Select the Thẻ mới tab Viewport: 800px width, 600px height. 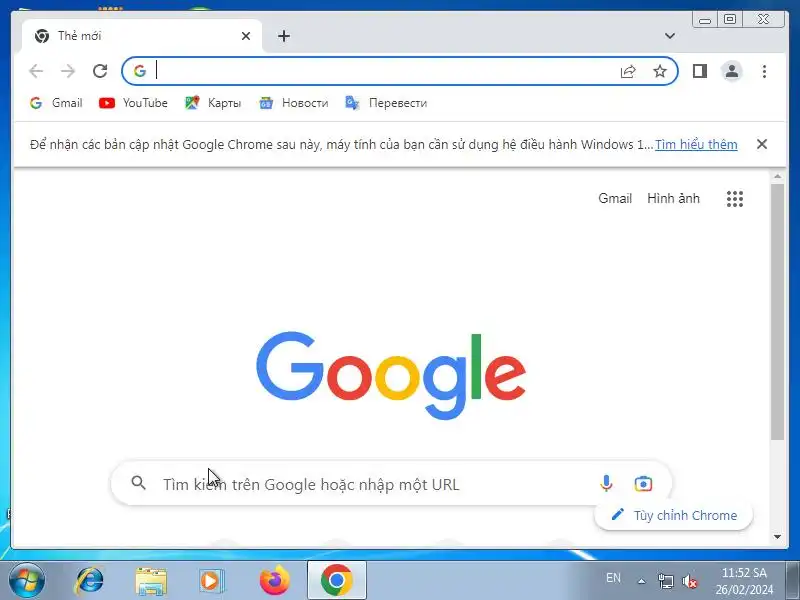click(142, 36)
